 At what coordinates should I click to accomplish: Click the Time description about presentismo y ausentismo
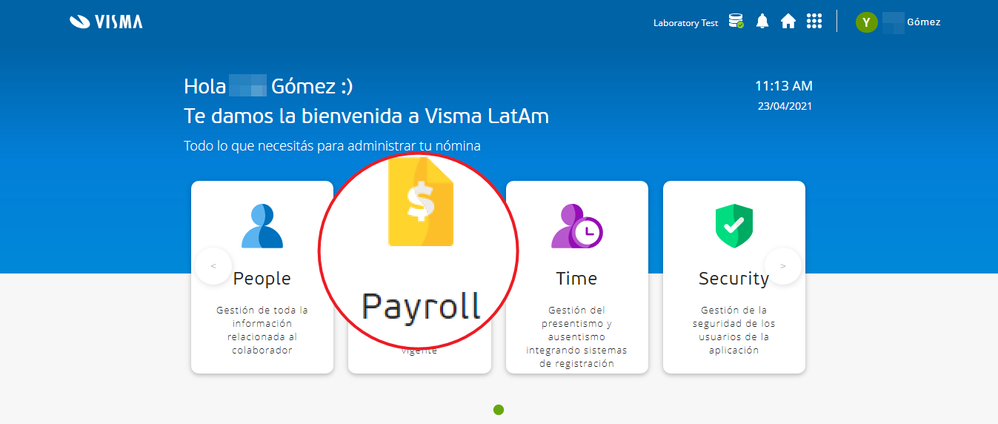coord(577,337)
